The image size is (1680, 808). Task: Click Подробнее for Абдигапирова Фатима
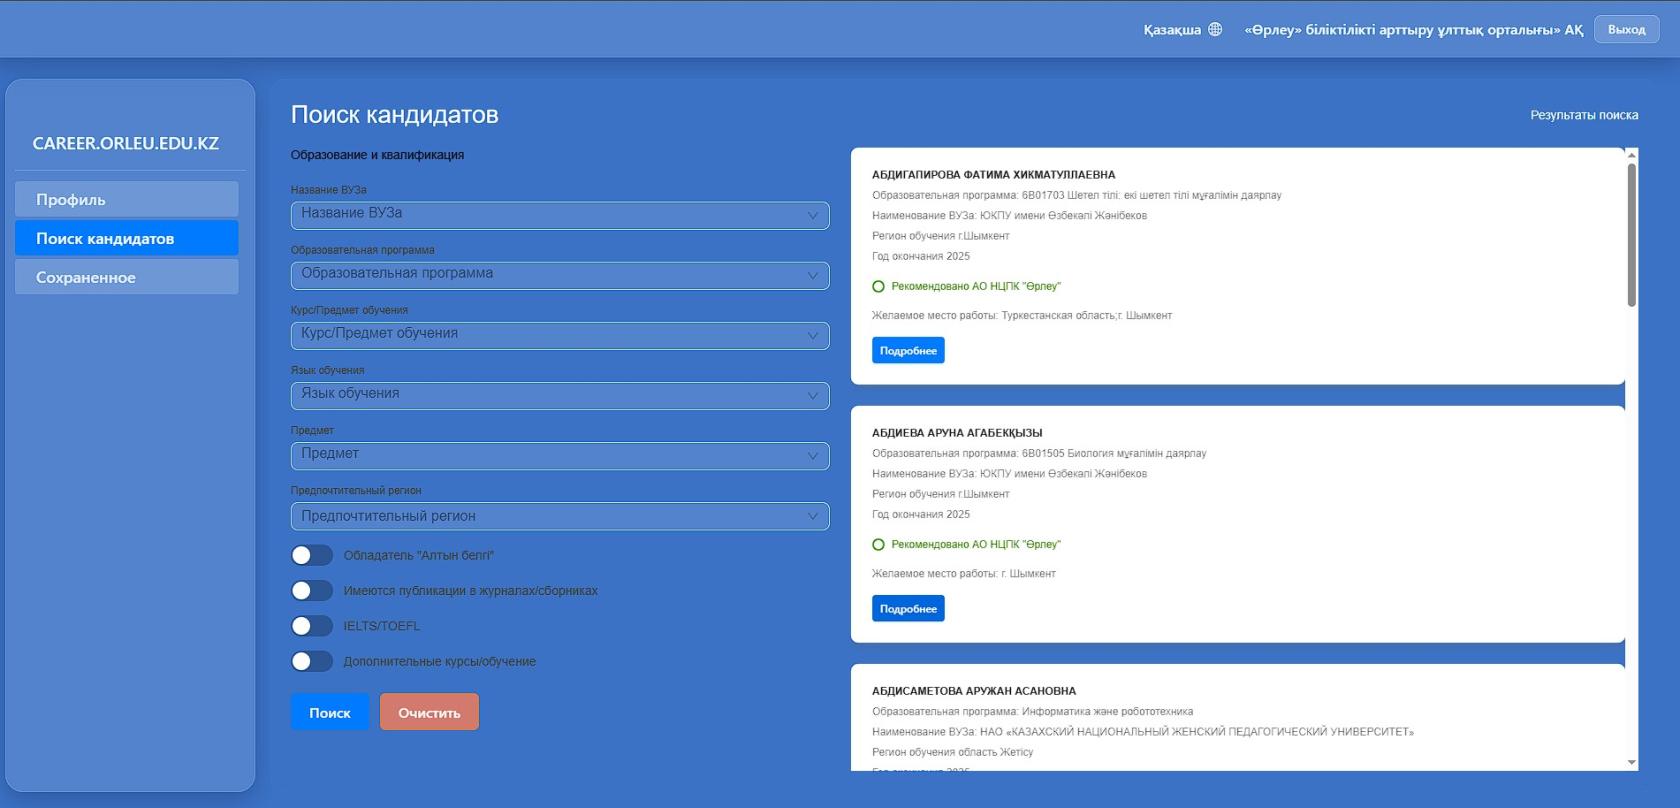click(x=908, y=350)
